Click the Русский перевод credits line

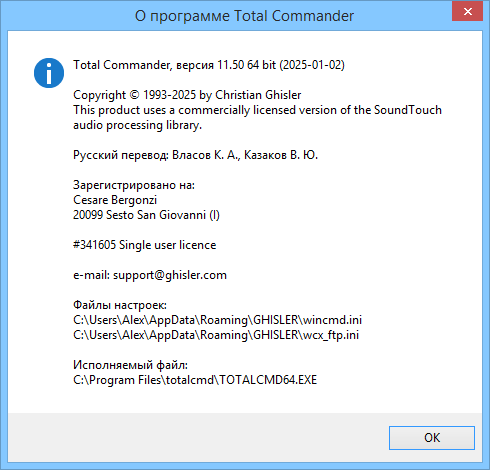pos(195,155)
